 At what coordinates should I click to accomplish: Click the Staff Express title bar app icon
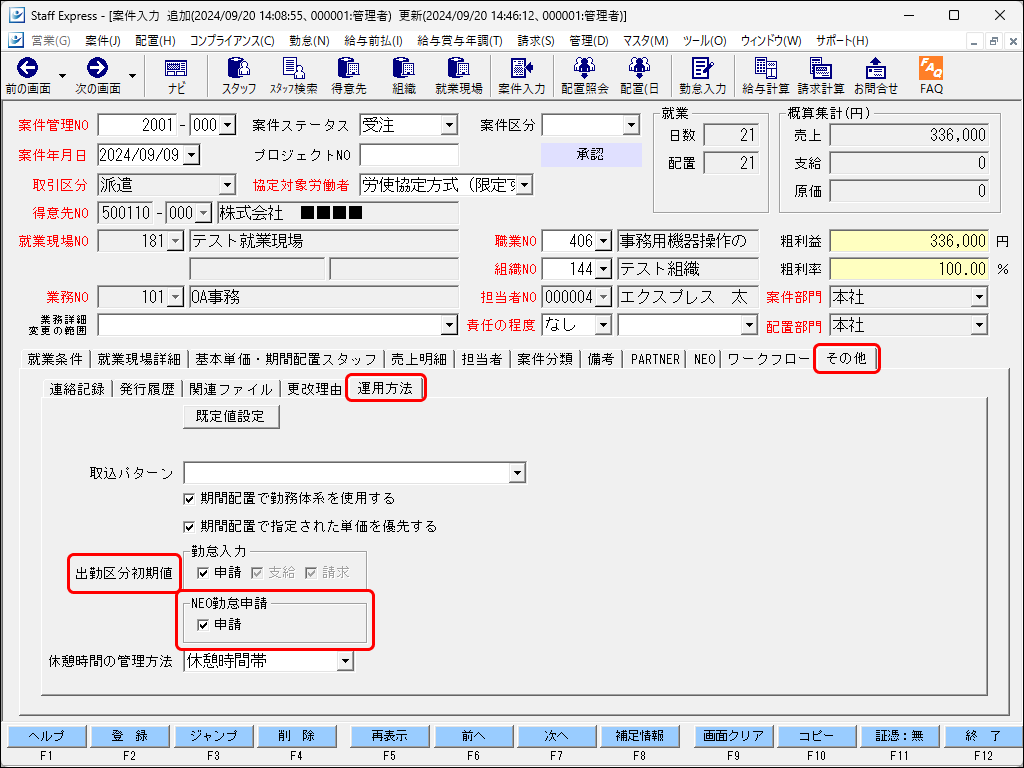pos(16,15)
